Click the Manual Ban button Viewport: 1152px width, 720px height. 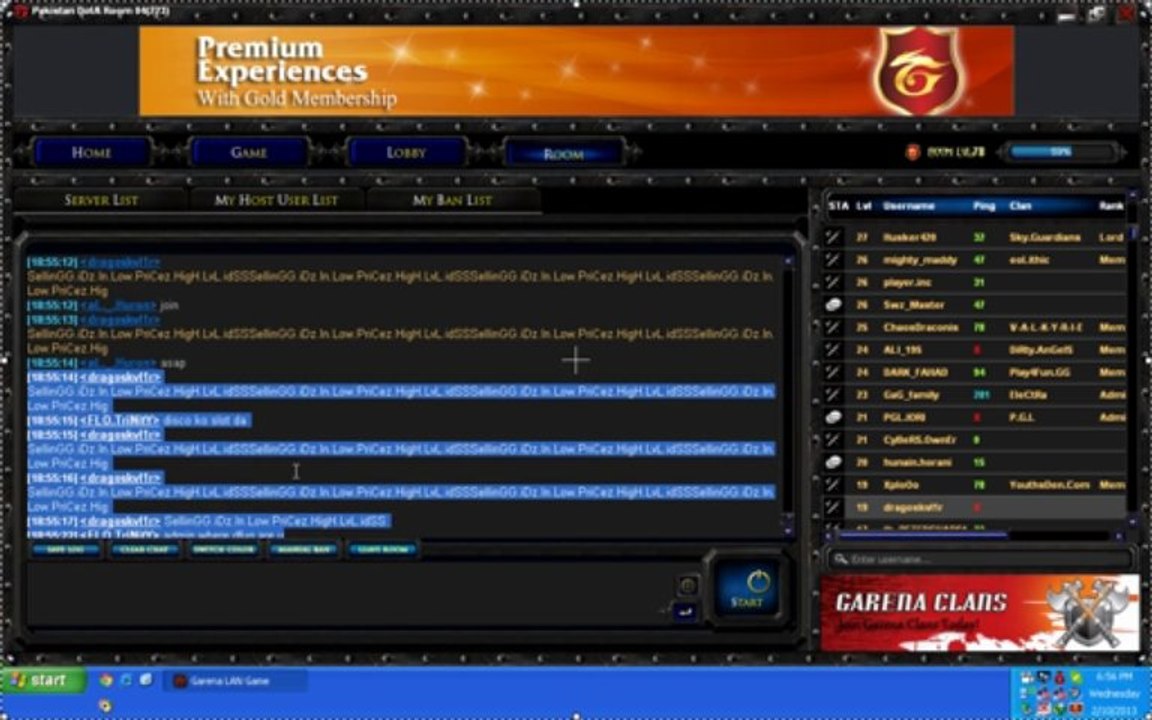(303, 550)
